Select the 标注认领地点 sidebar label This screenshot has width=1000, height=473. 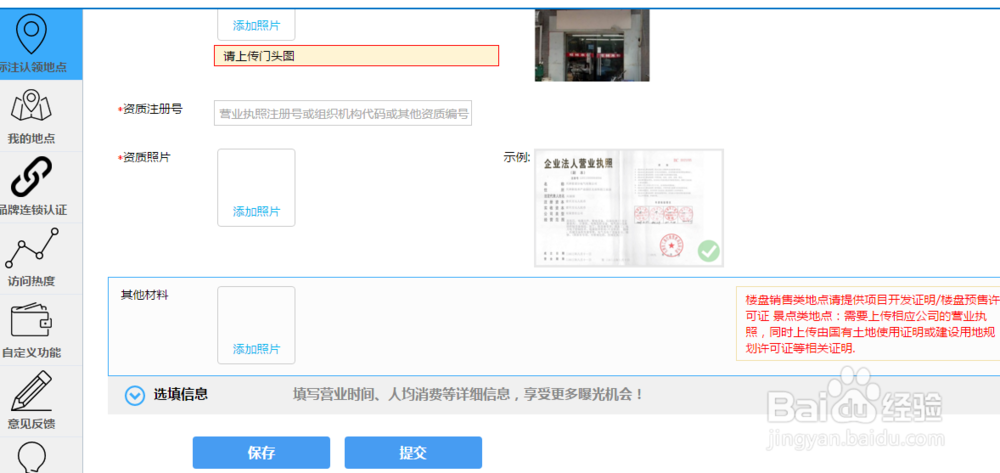pos(33,67)
